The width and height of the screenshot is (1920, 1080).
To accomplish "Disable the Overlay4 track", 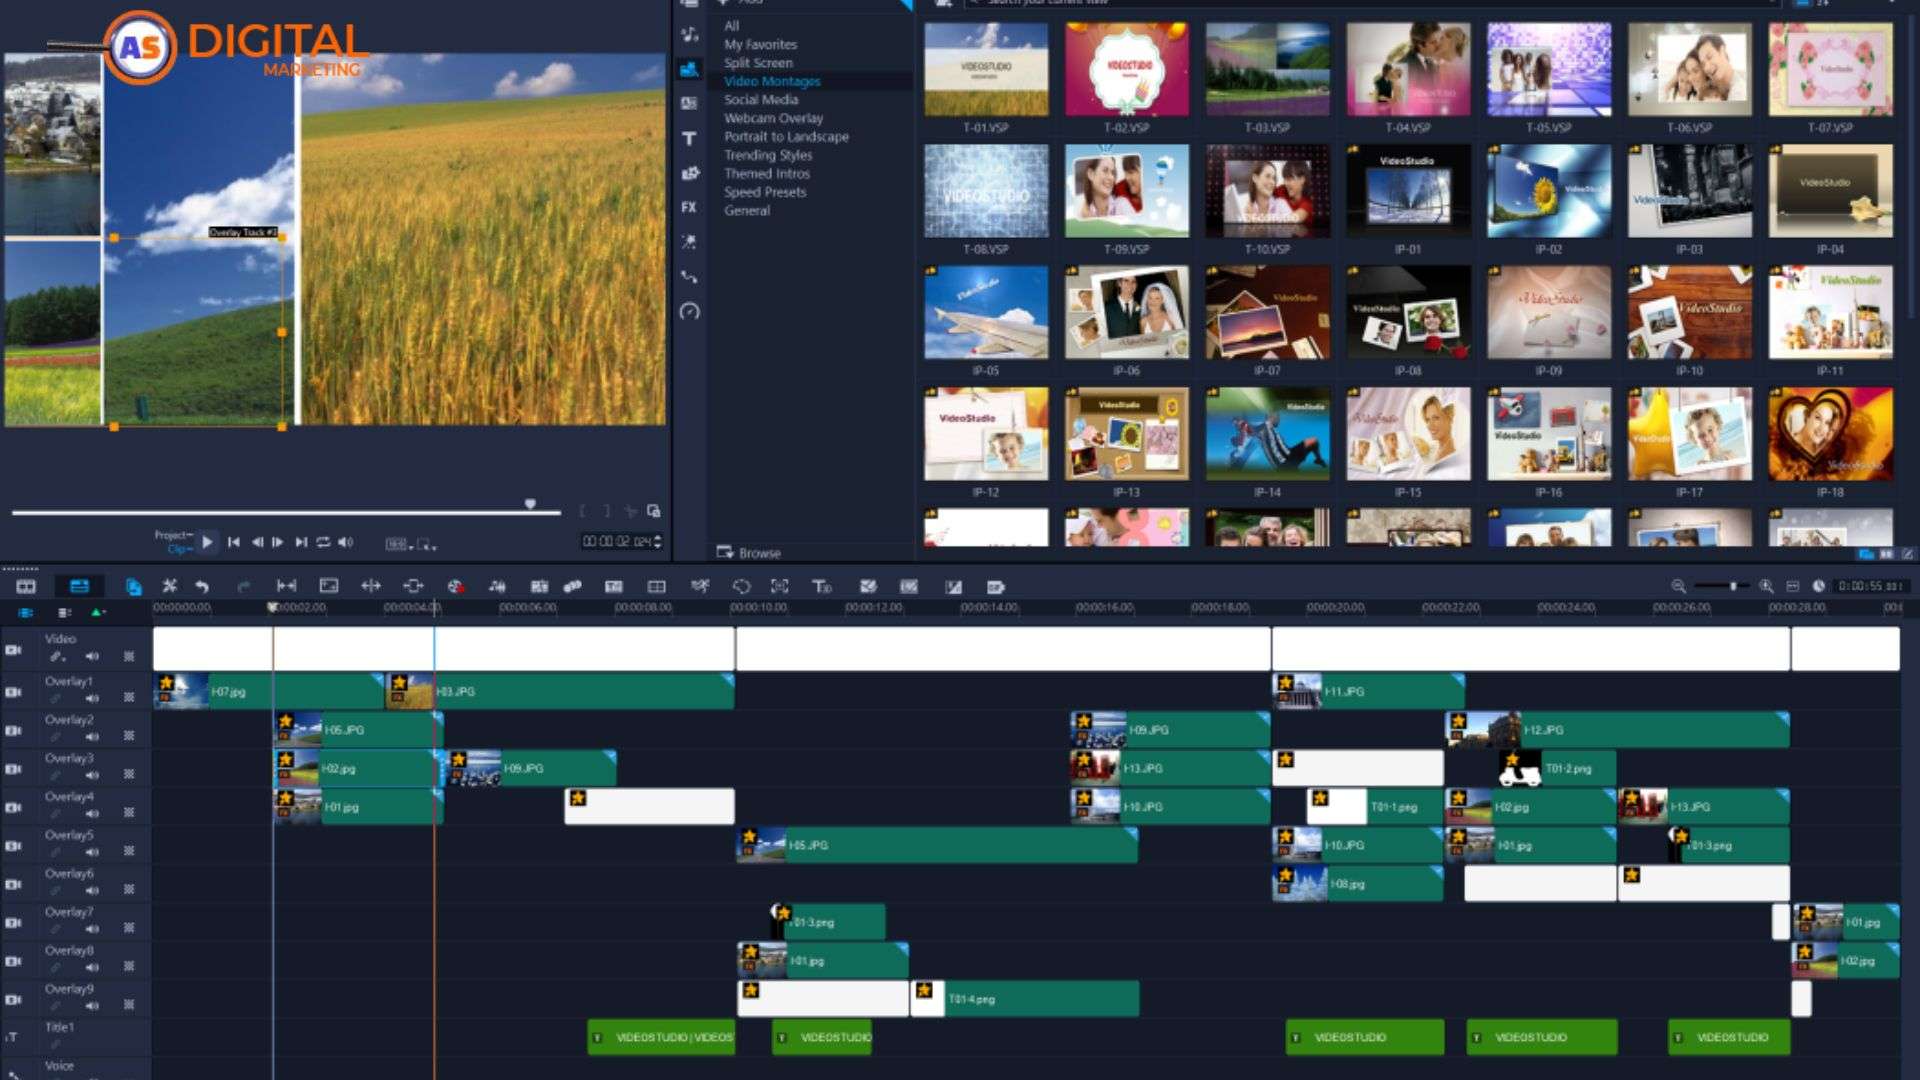I will pyautogui.click(x=13, y=807).
